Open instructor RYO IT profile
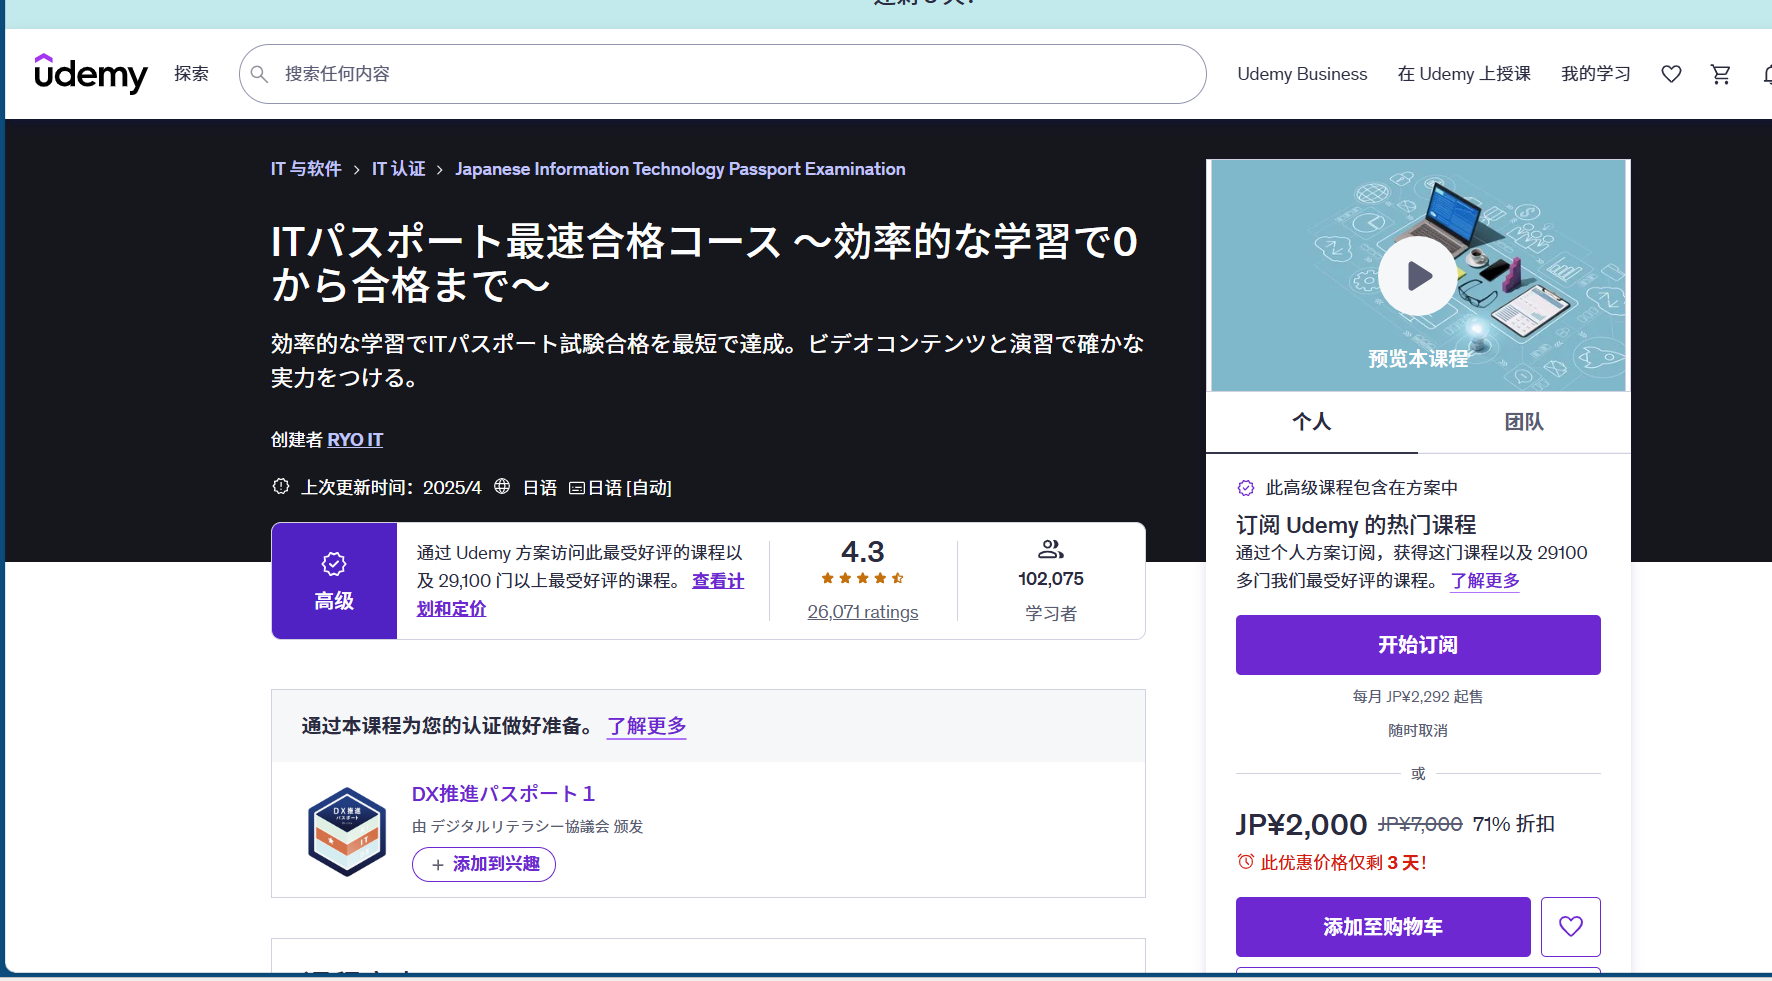Image resolution: width=1772 pixels, height=981 pixels. coord(355,440)
